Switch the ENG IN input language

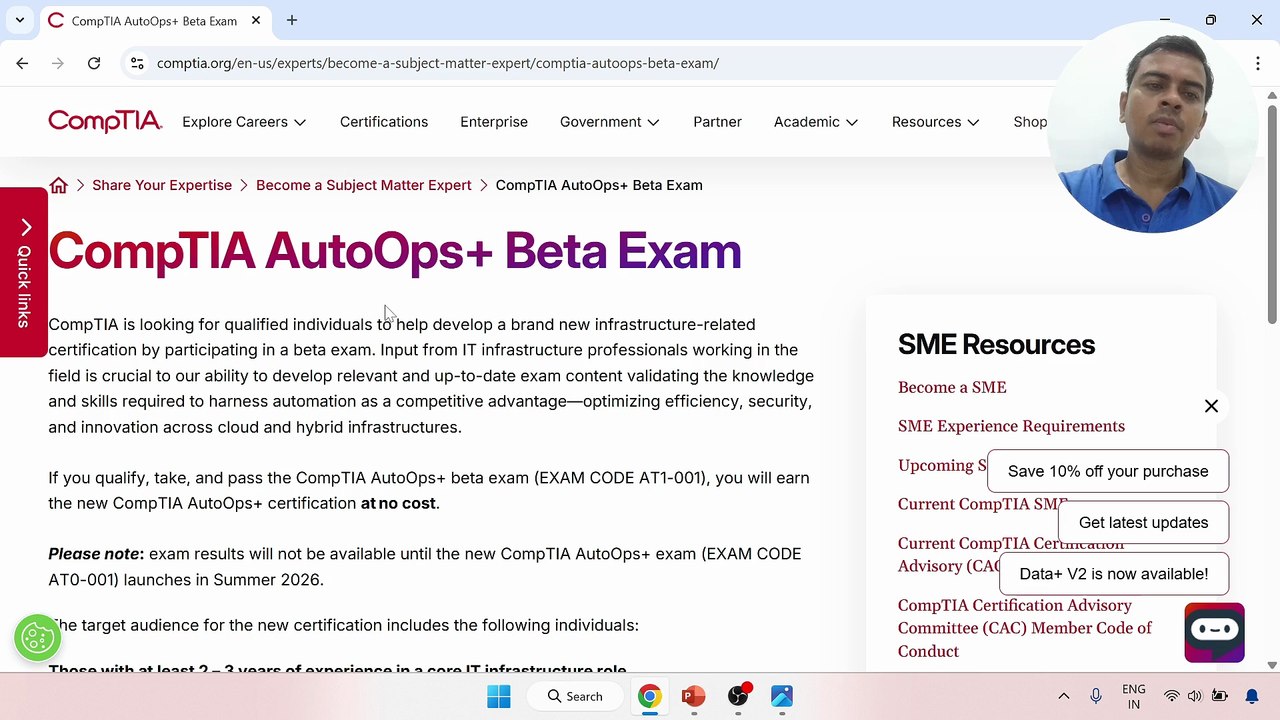click(x=1134, y=696)
